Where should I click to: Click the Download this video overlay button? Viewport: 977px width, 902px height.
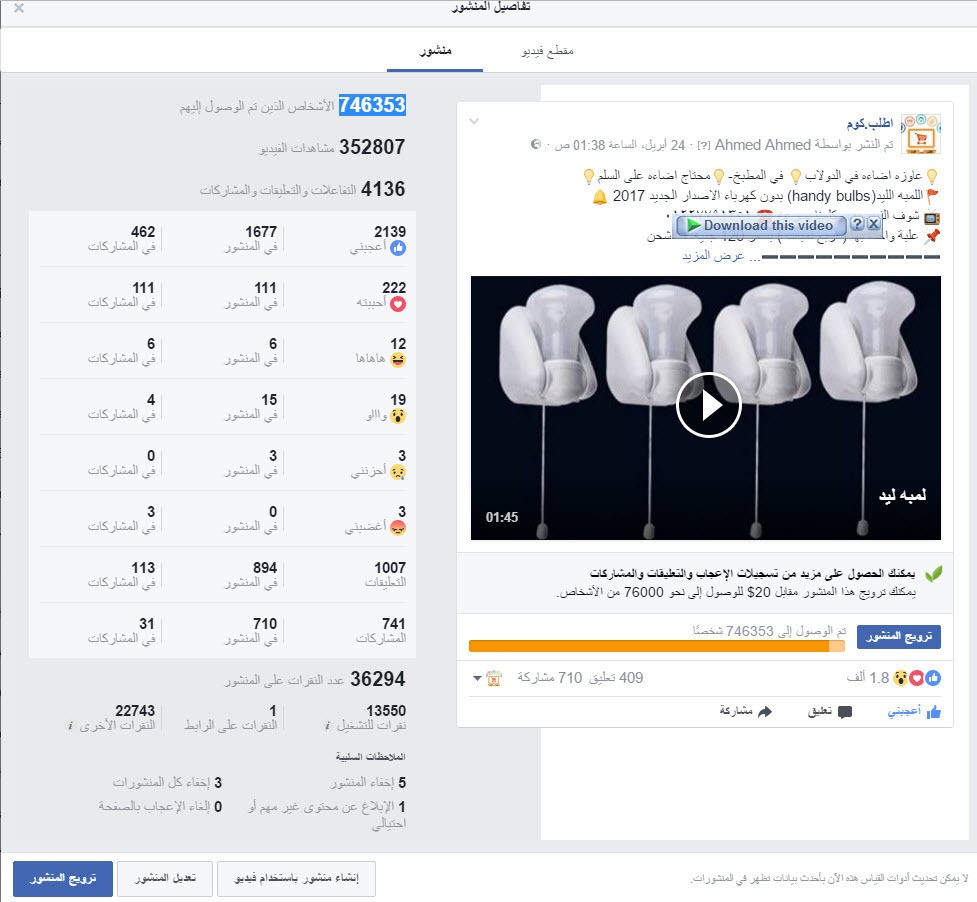(x=760, y=225)
